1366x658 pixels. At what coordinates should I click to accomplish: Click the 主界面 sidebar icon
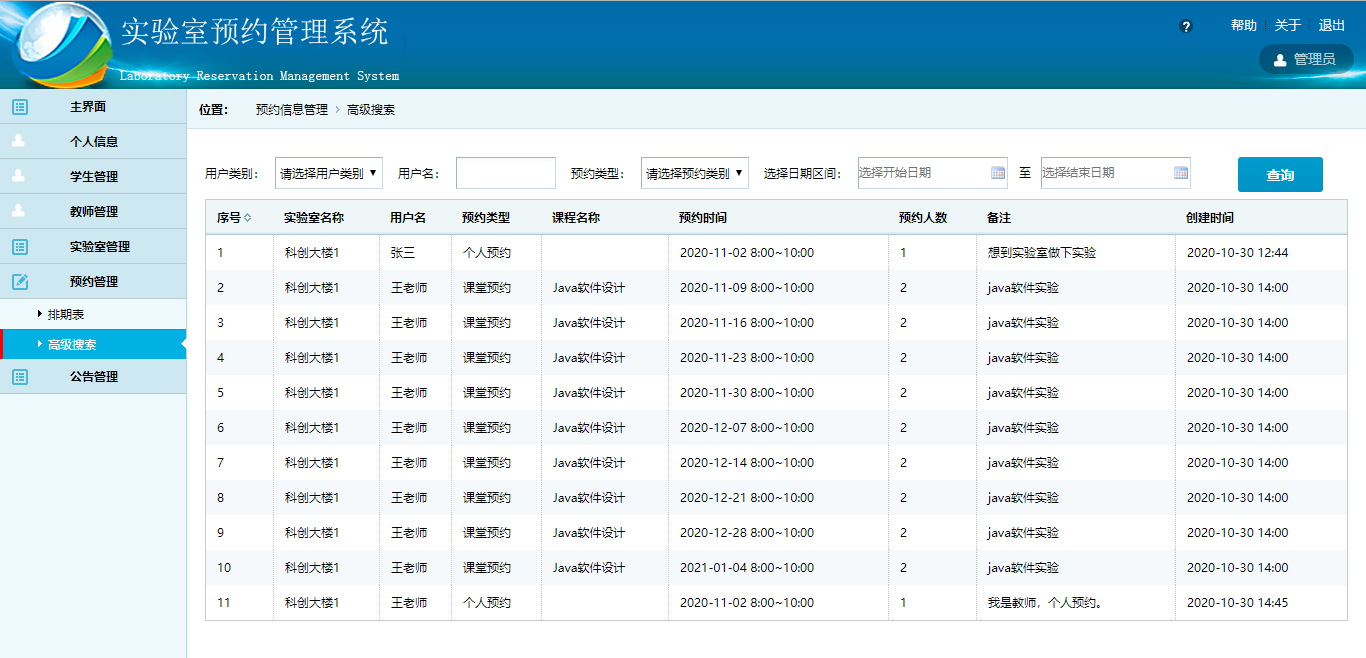click(20, 107)
